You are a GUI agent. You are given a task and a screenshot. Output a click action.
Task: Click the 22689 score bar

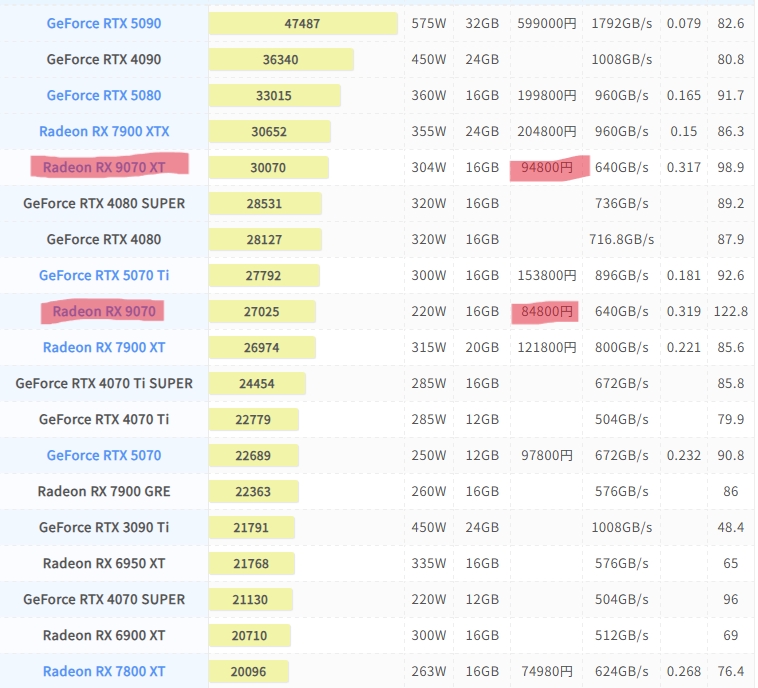tap(253, 455)
